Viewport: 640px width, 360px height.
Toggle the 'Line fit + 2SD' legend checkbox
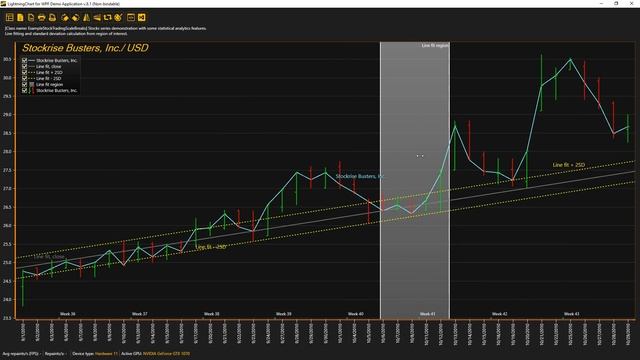click(x=24, y=72)
